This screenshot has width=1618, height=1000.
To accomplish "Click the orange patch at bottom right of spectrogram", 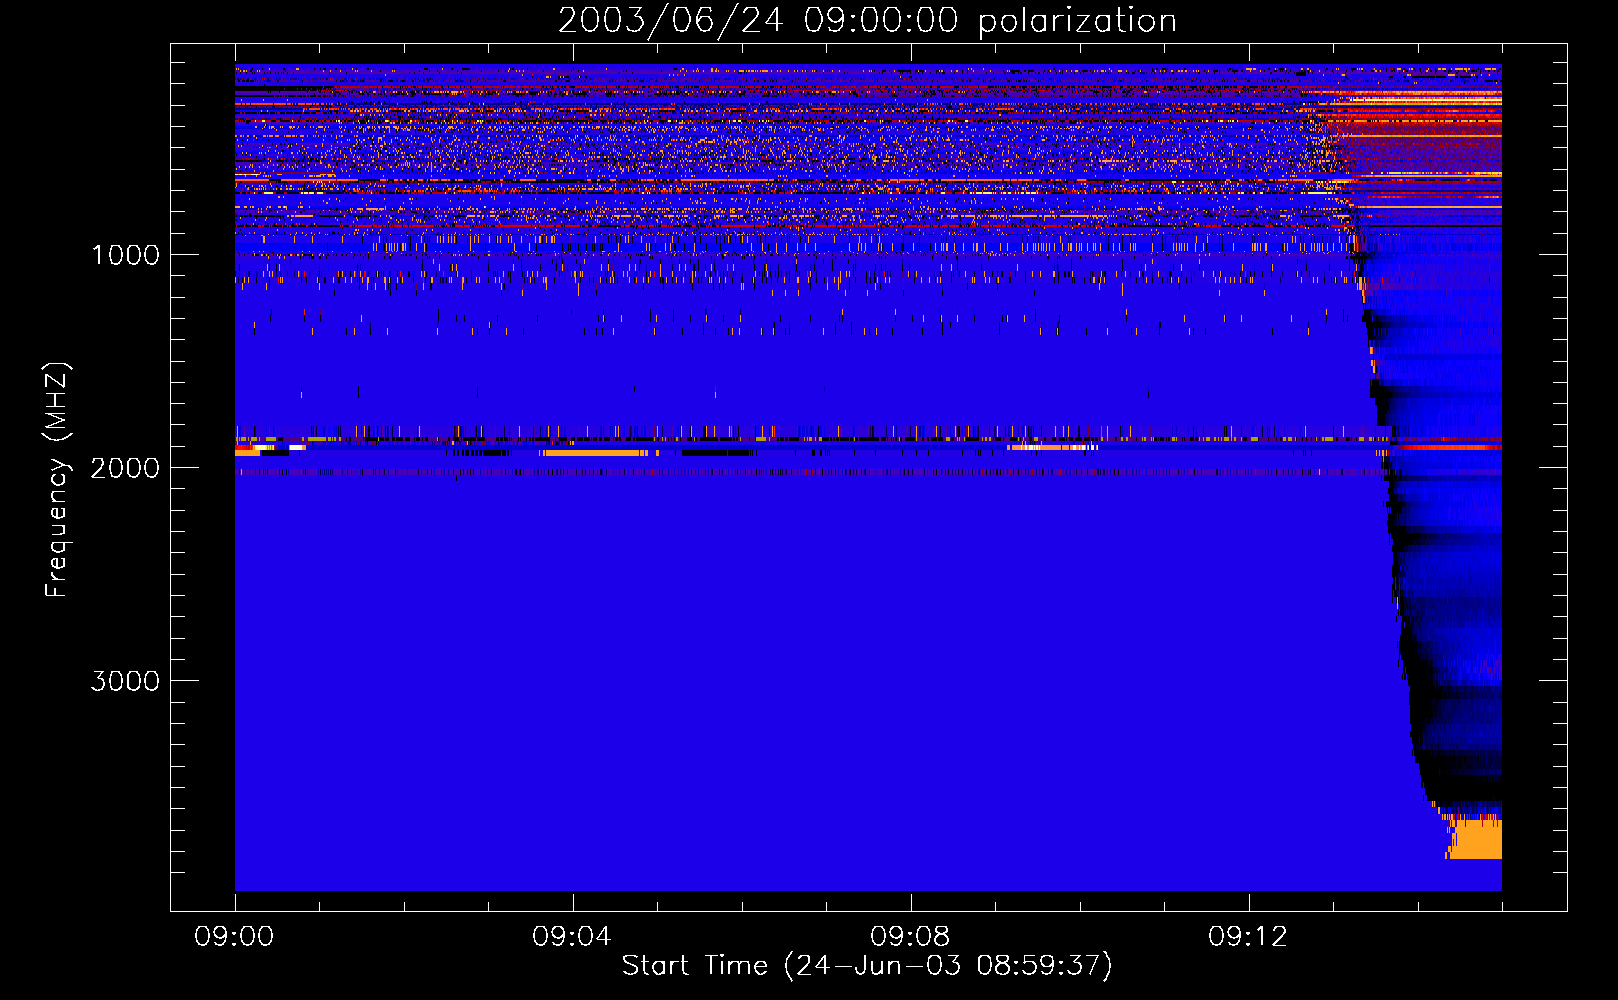I will (x=1476, y=839).
